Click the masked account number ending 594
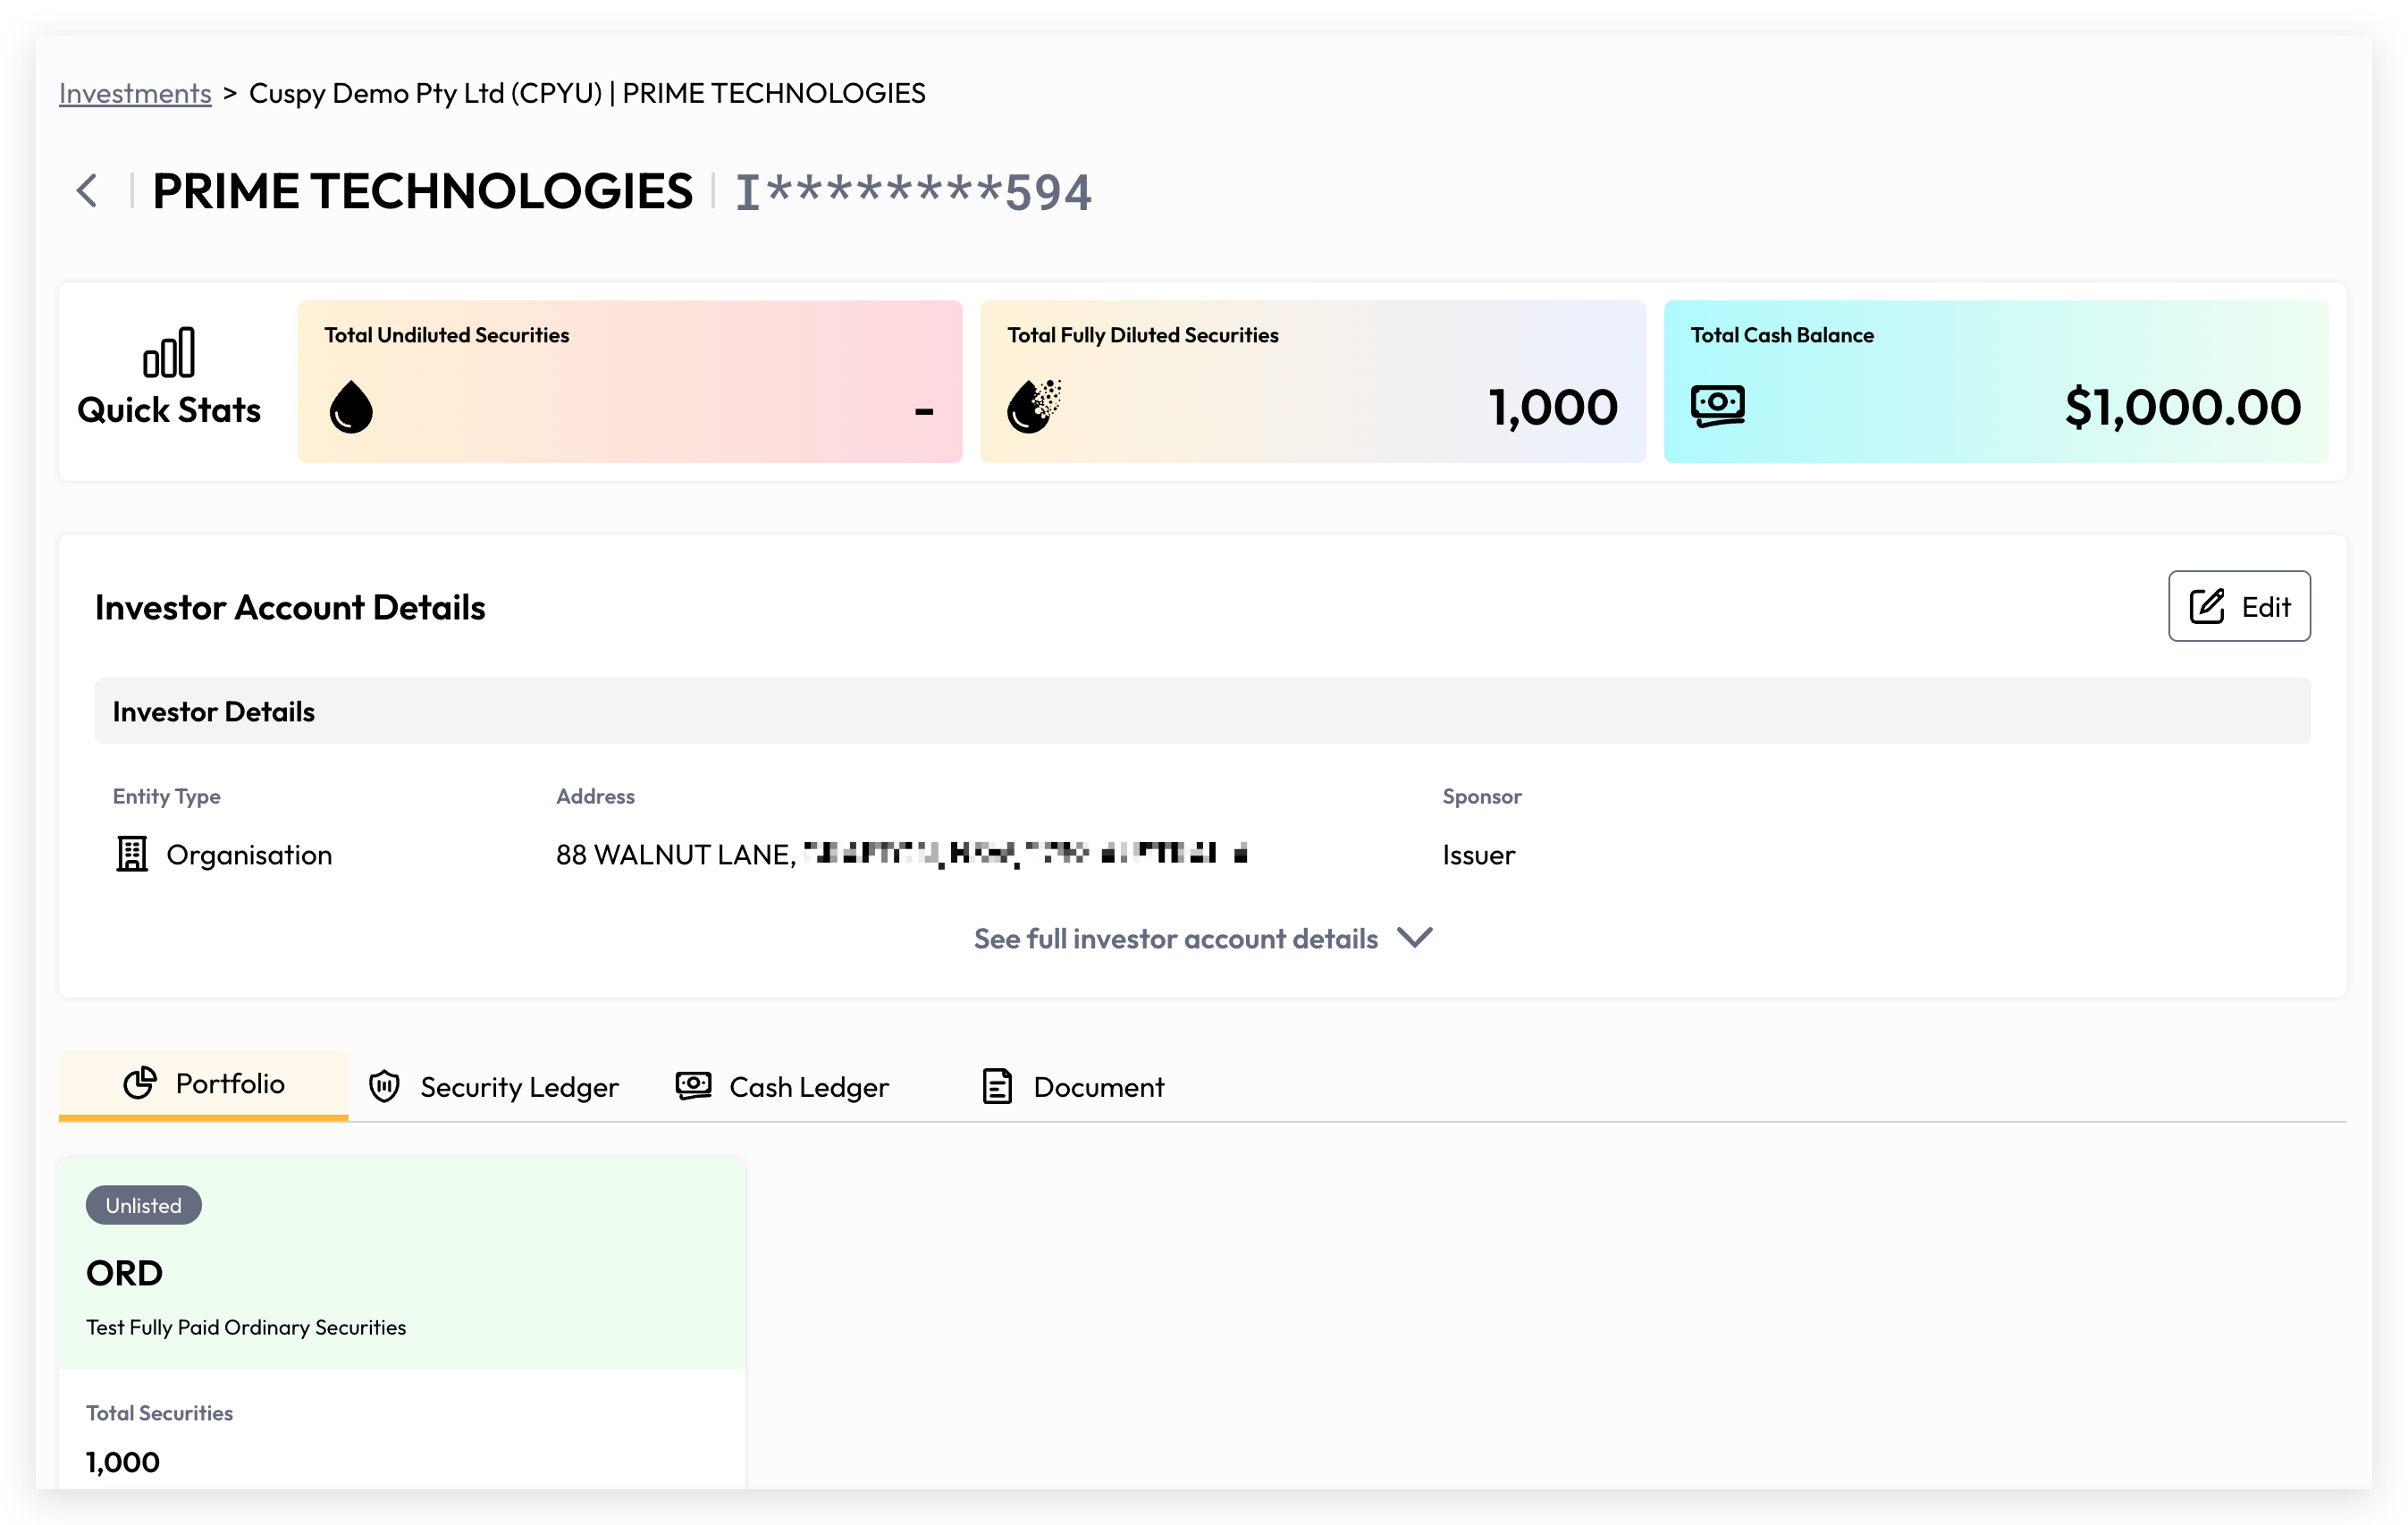 (x=914, y=192)
